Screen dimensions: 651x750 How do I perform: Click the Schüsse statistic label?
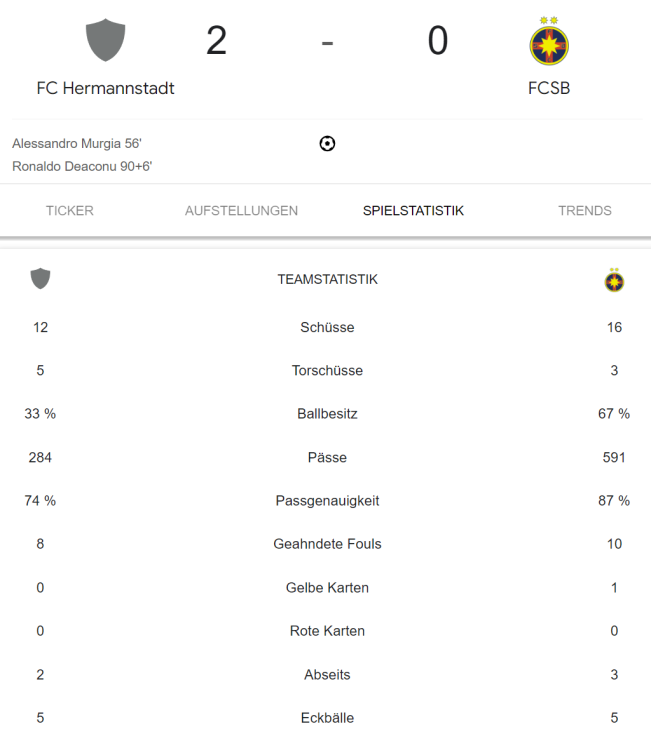pyautogui.click(x=327, y=327)
